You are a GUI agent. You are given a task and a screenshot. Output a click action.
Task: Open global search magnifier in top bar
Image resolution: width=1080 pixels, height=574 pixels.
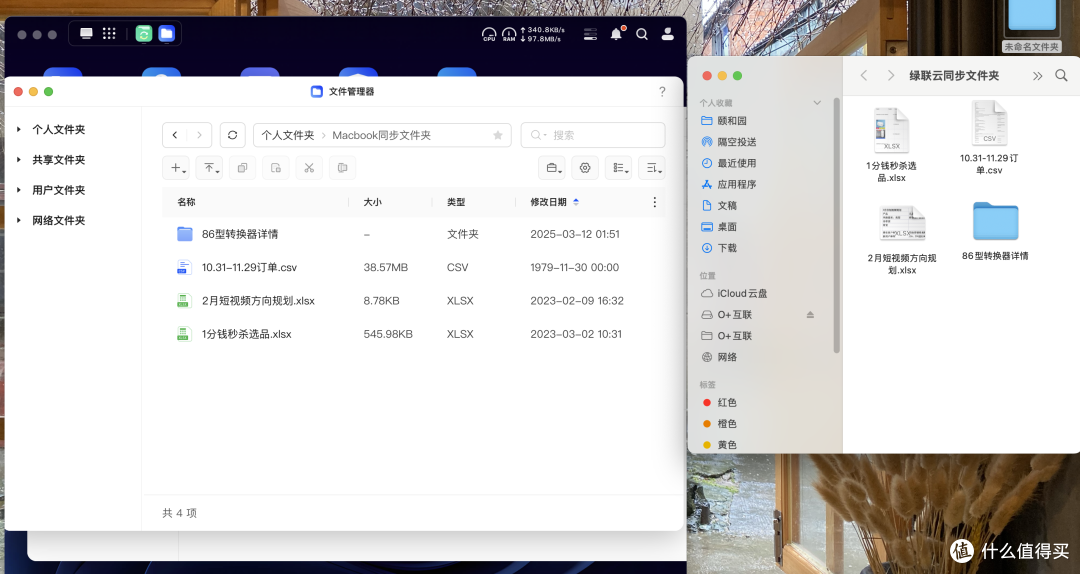tap(642, 34)
